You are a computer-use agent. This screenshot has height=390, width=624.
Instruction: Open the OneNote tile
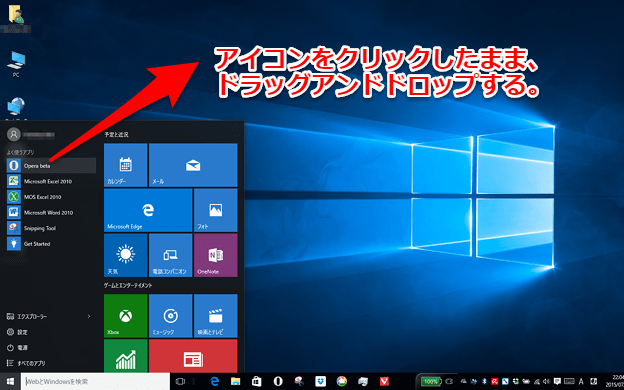click(x=216, y=255)
